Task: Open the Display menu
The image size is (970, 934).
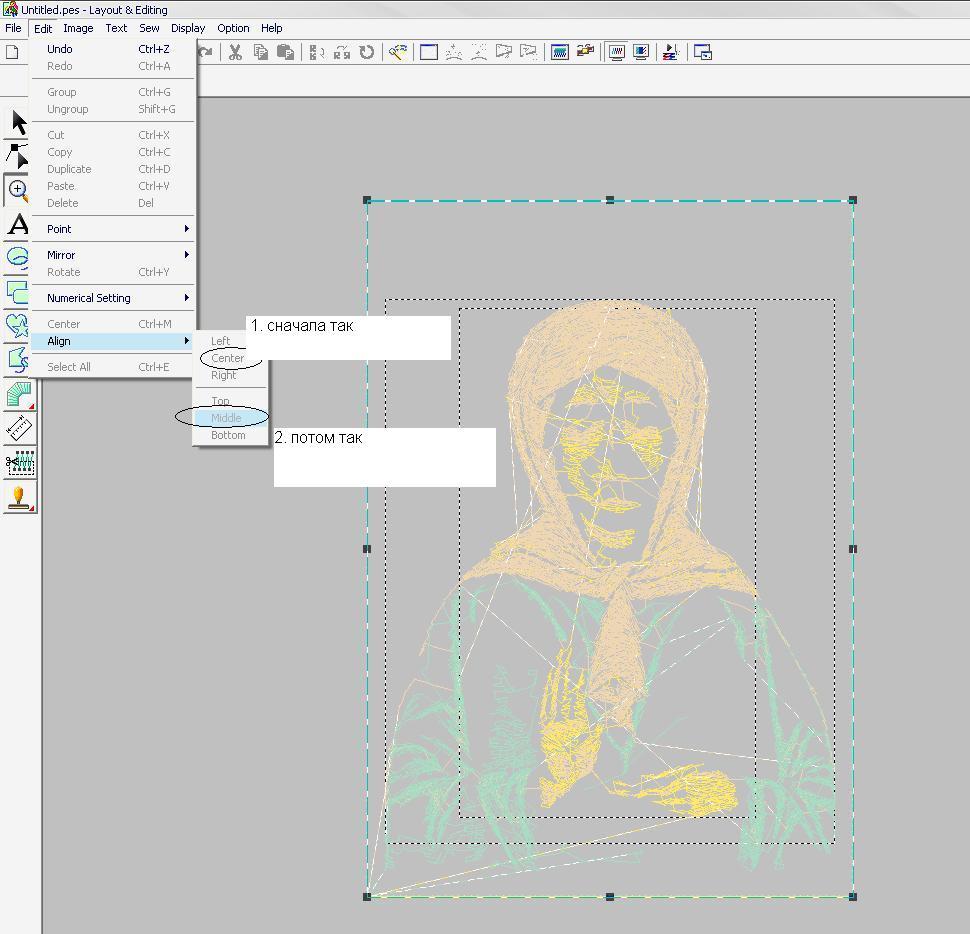Action: tap(187, 28)
